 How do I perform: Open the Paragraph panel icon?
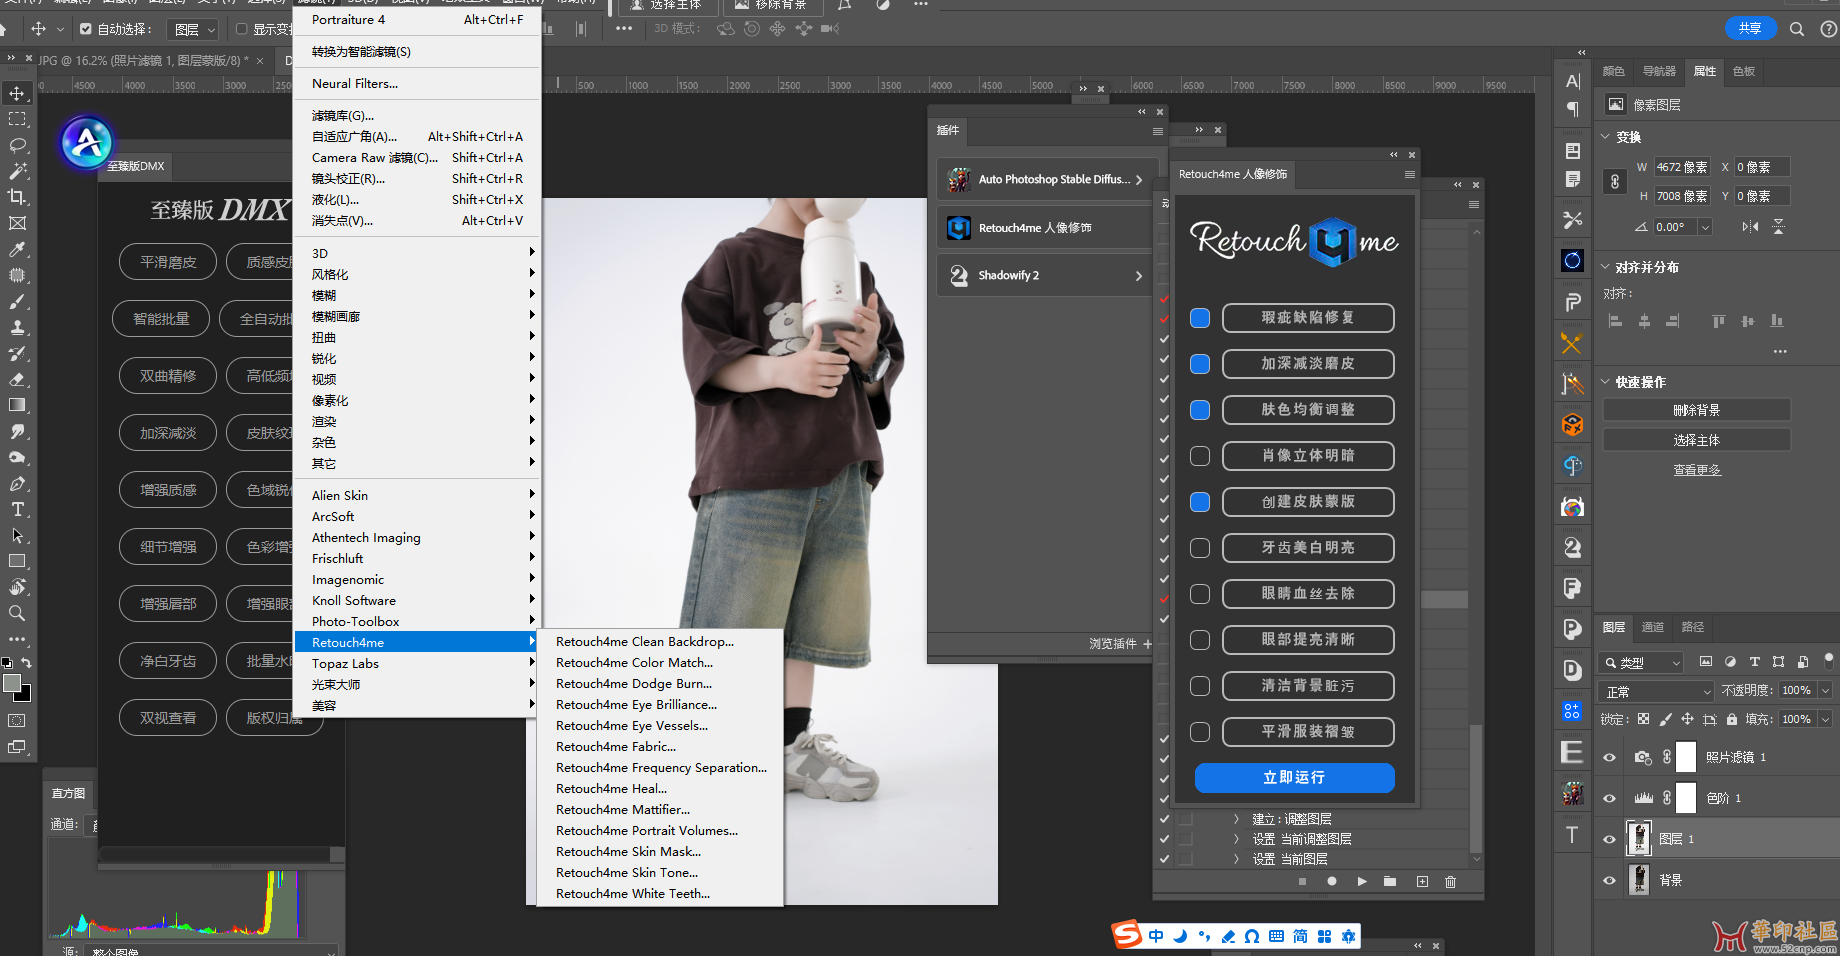1573,109
